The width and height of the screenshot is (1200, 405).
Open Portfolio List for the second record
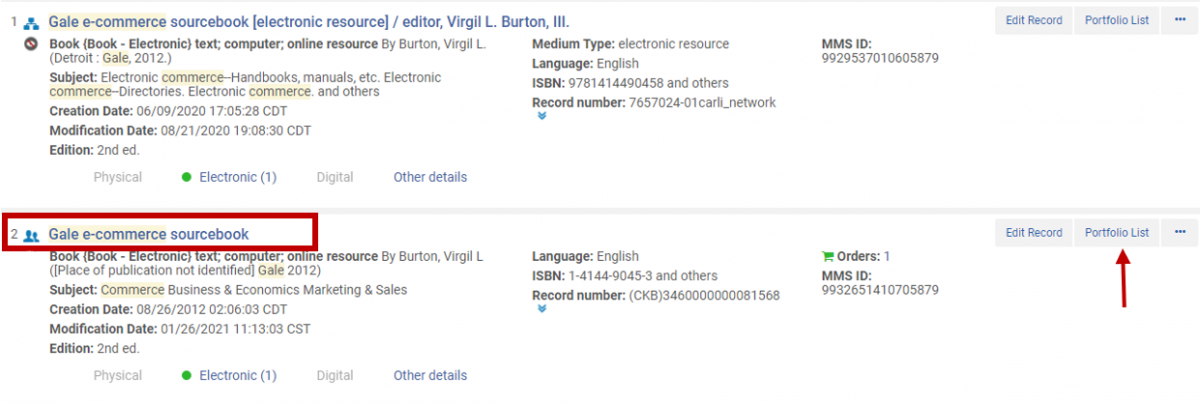point(1116,233)
